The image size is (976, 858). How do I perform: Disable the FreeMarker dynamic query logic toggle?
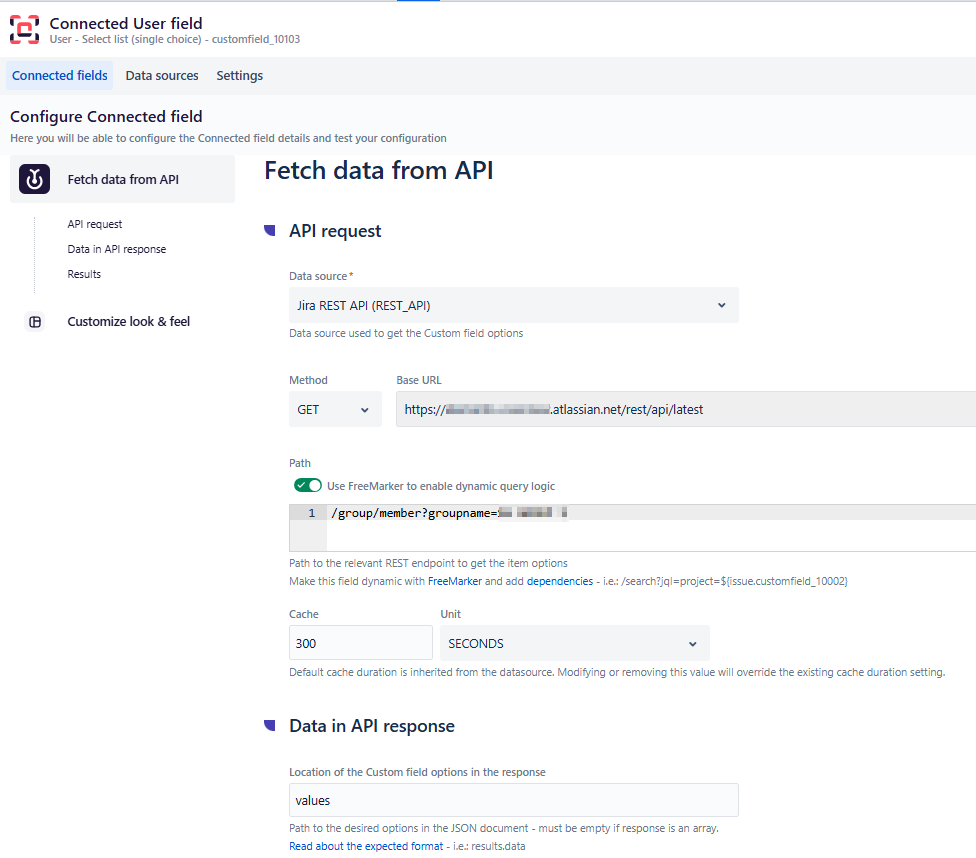point(308,484)
